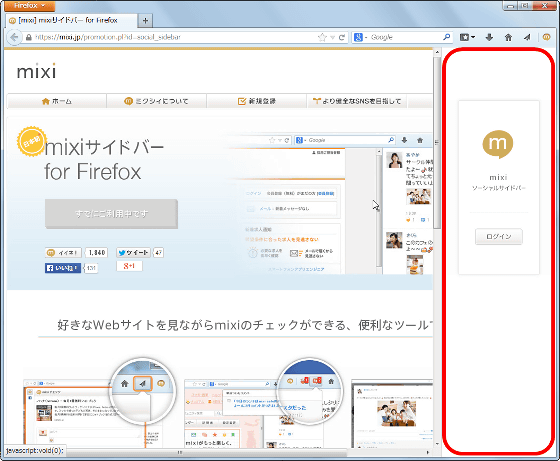Click the padlock site identity icon

tap(29, 37)
